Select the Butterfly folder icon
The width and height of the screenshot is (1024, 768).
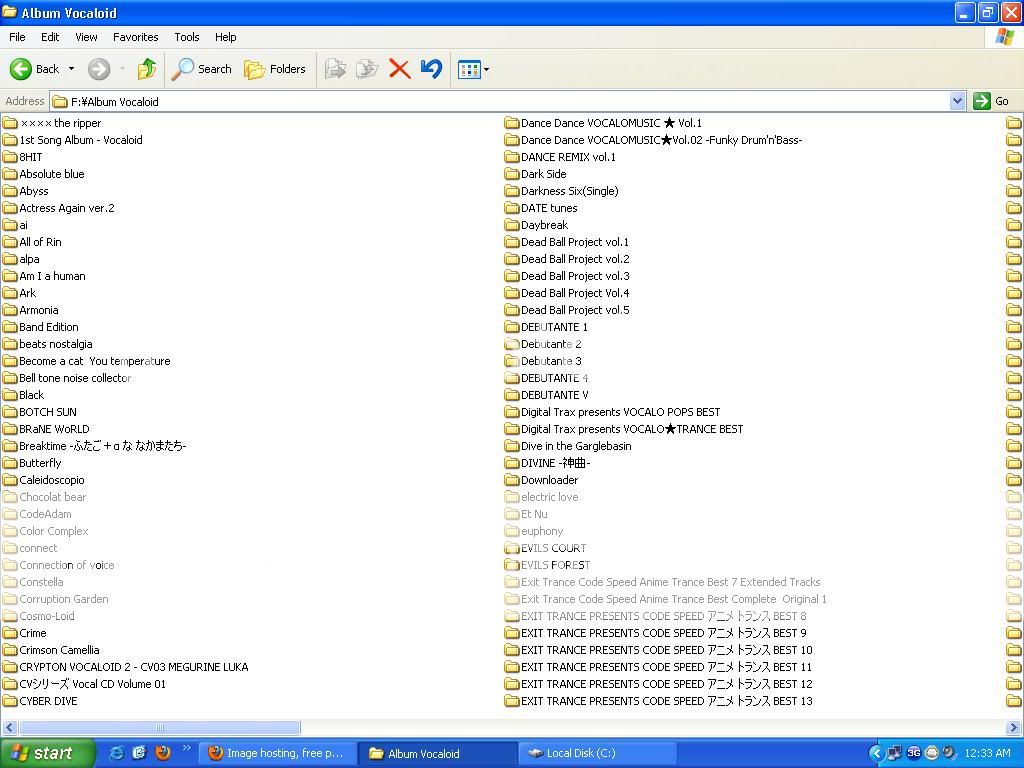pyautogui.click(x=10, y=462)
